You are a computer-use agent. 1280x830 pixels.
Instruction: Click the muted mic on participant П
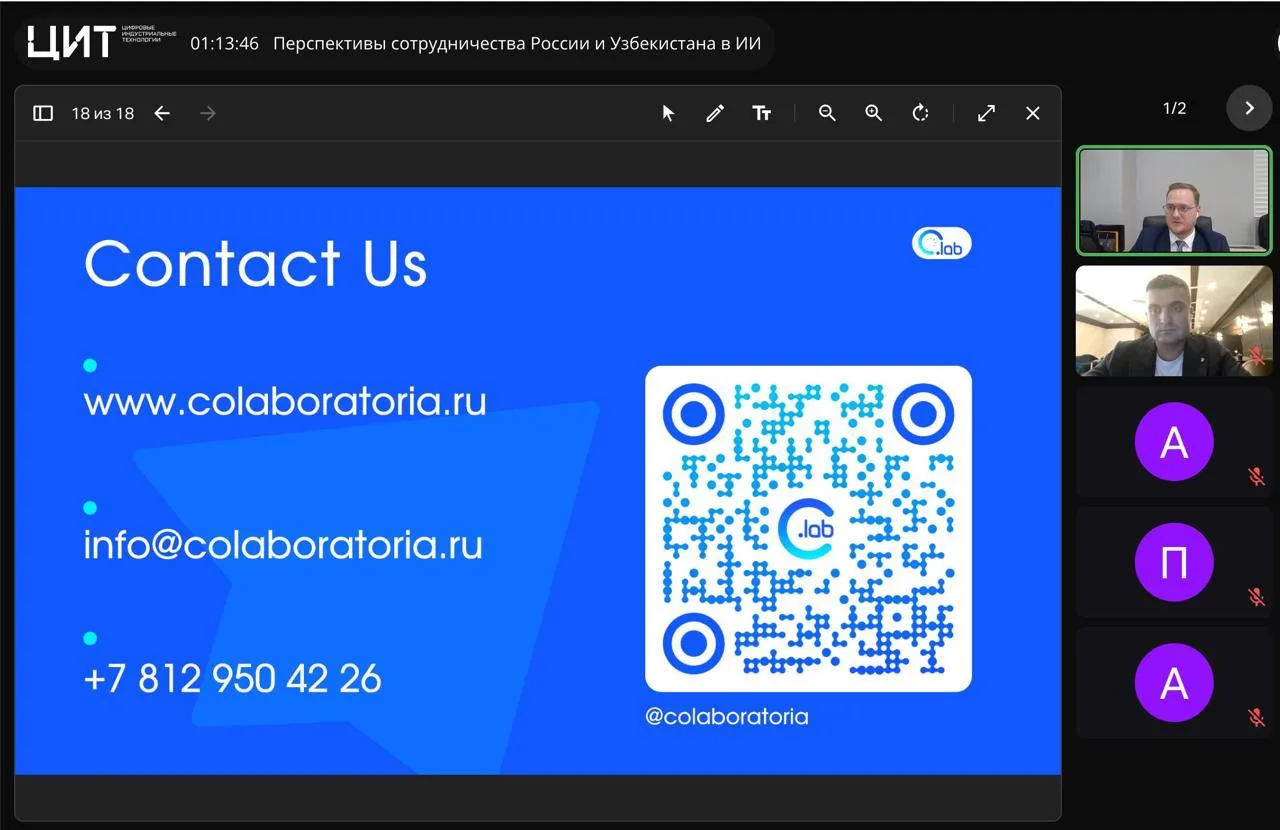(x=1257, y=597)
